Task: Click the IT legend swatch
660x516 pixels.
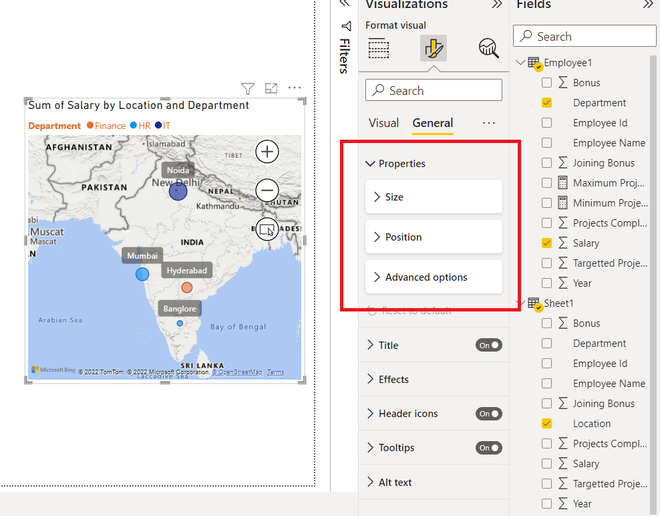Action: click(158, 125)
